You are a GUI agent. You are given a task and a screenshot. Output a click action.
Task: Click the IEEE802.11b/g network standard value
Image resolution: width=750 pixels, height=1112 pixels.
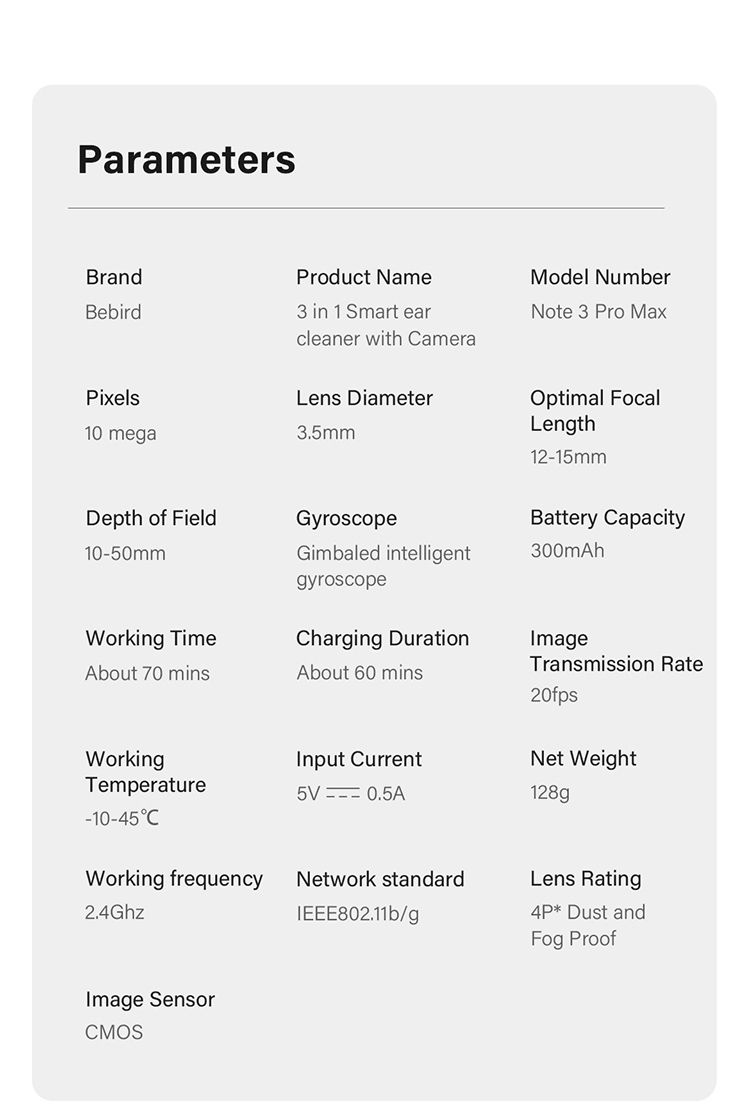tap(358, 913)
